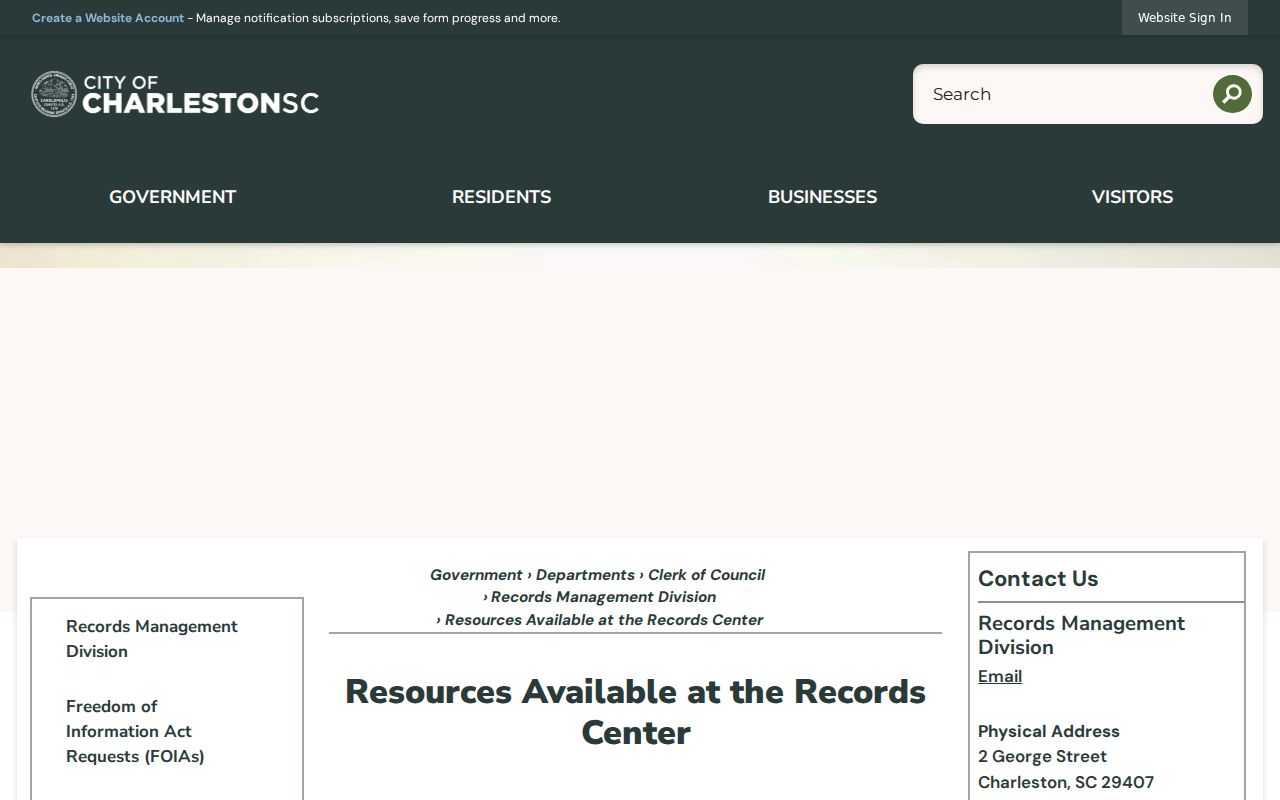This screenshot has width=1280, height=800.
Task: Open Resources Available at the Records Center breadcrumb
Action: pyautogui.click(x=604, y=620)
